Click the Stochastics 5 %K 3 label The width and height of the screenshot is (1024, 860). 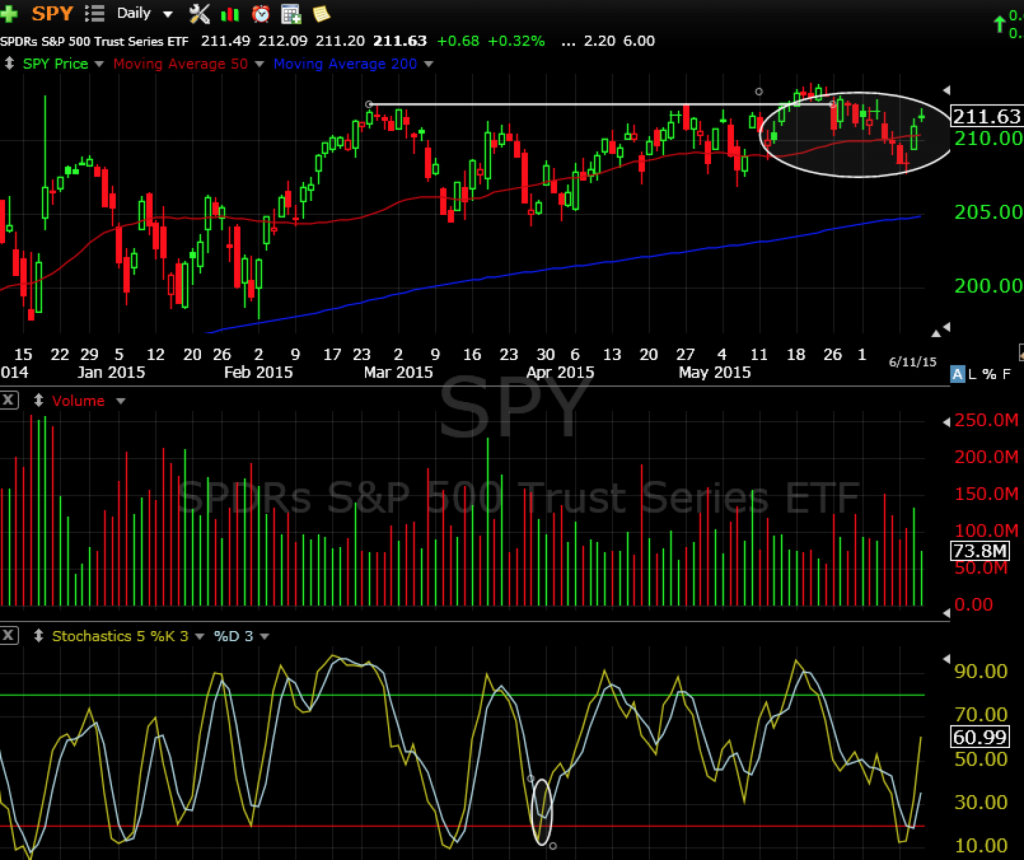(x=120, y=635)
